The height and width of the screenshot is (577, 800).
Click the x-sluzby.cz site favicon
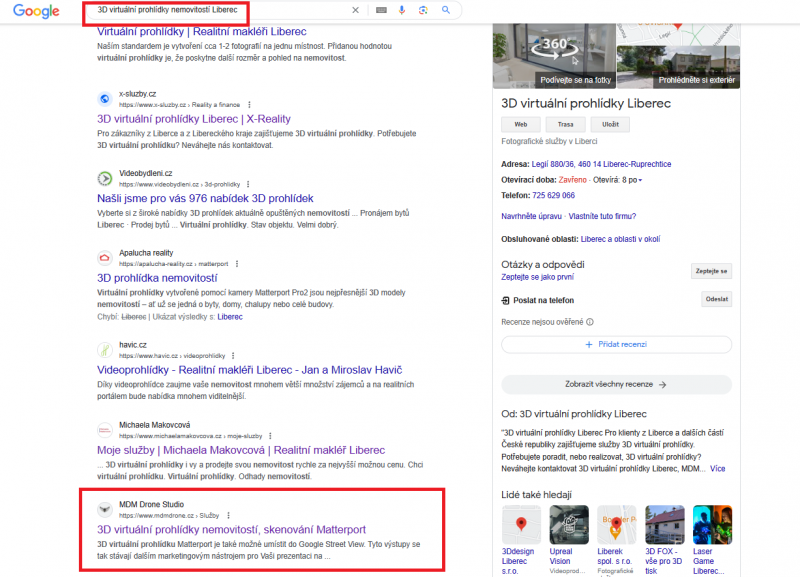[105, 99]
